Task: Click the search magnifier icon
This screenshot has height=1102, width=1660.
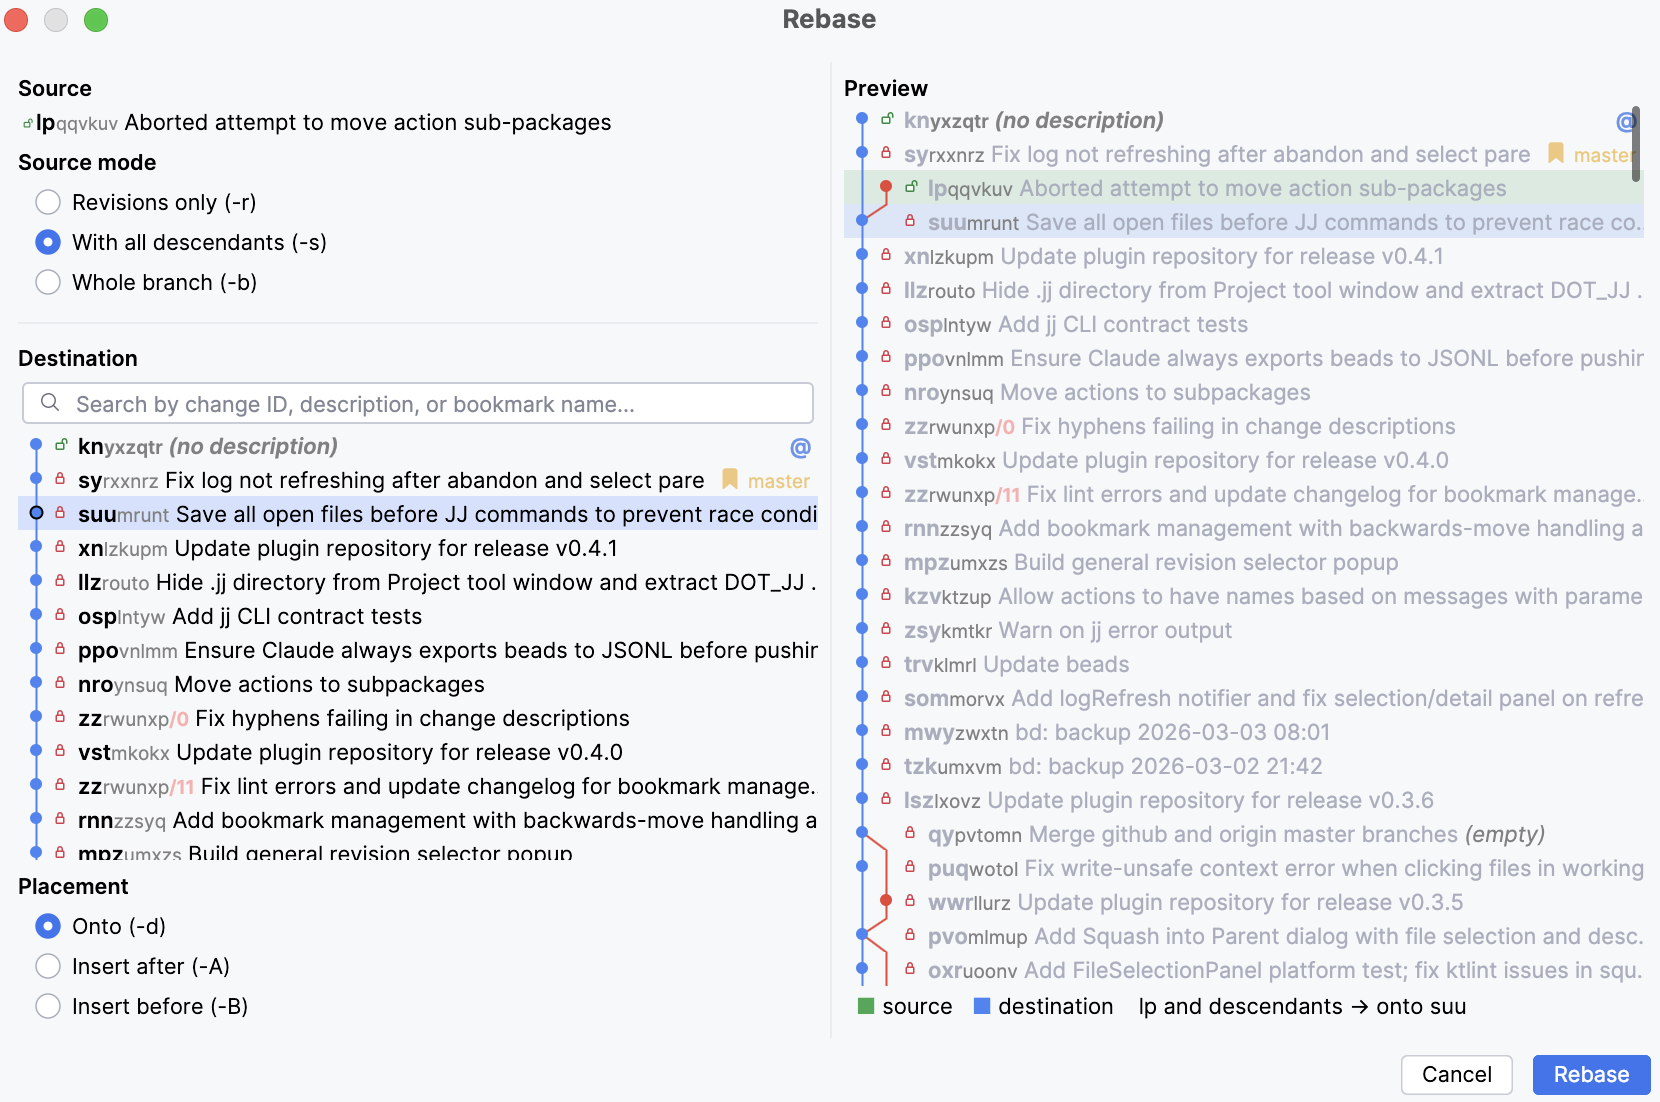Action: (50, 402)
